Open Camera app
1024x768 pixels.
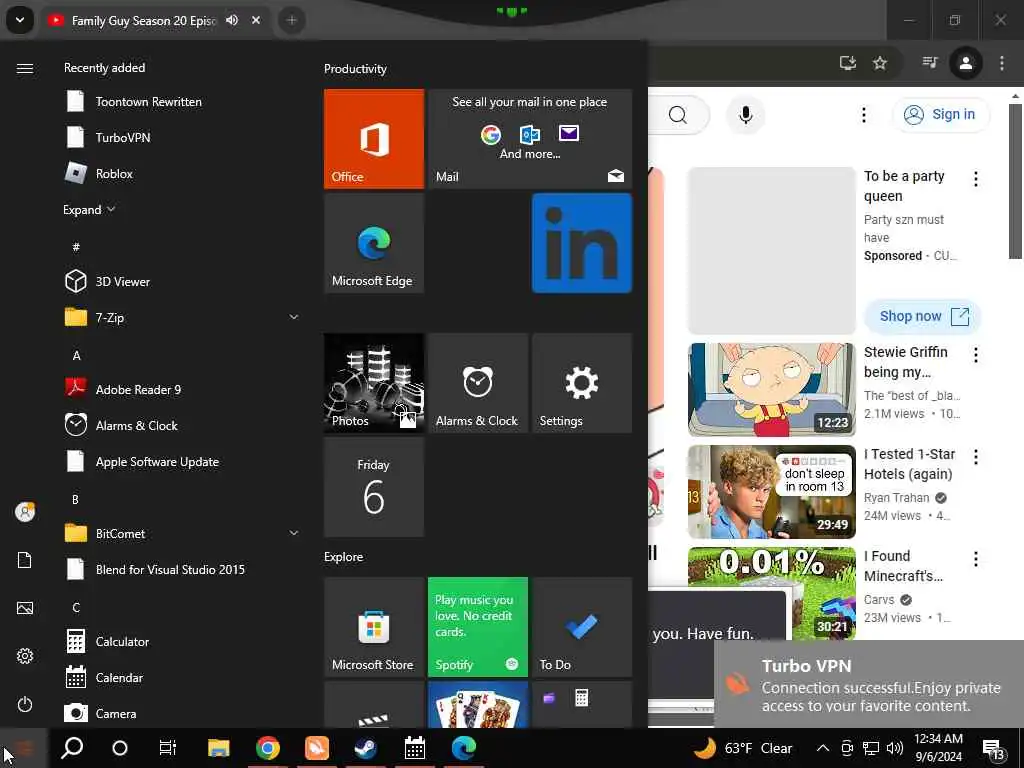pos(182,713)
